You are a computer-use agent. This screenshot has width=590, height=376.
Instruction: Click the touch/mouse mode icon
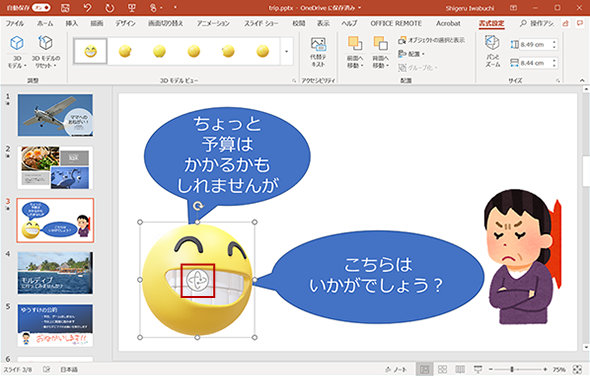[154, 8]
